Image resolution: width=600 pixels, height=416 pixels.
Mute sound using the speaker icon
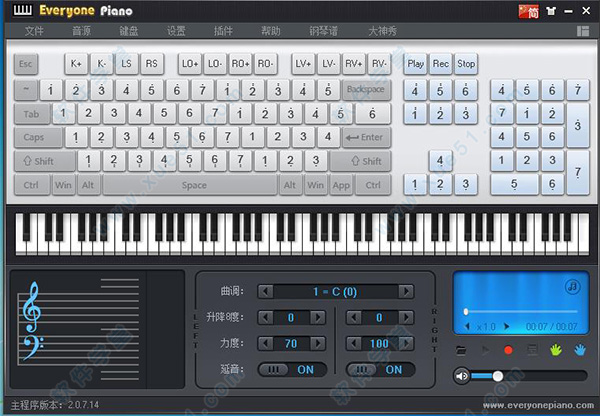click(x=462, y=376)
